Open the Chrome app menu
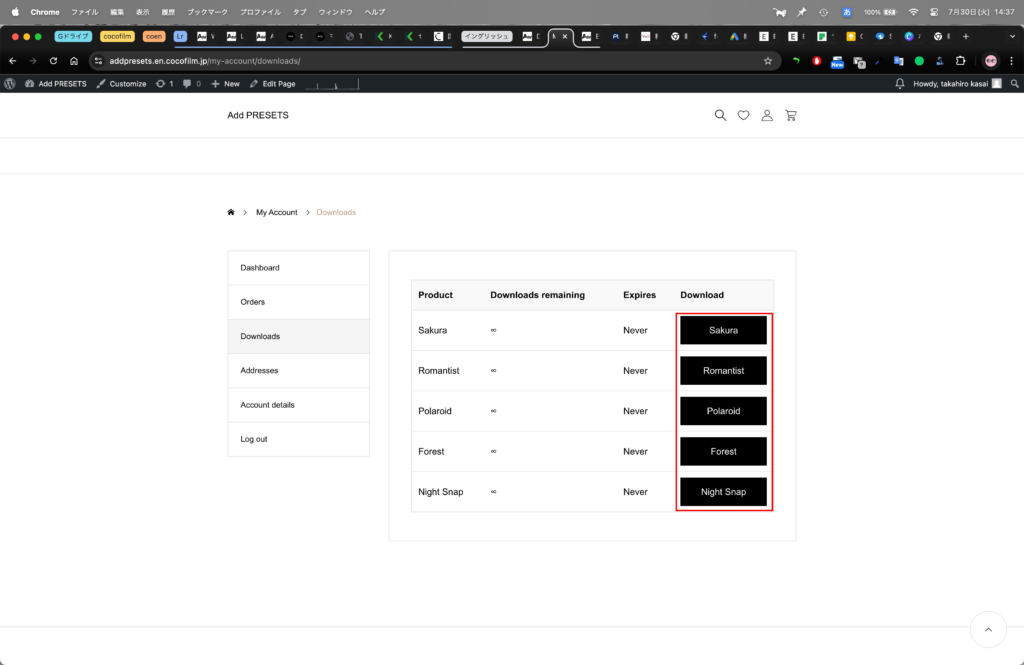Screen dimensions: 1024x665 click(44, 12)
